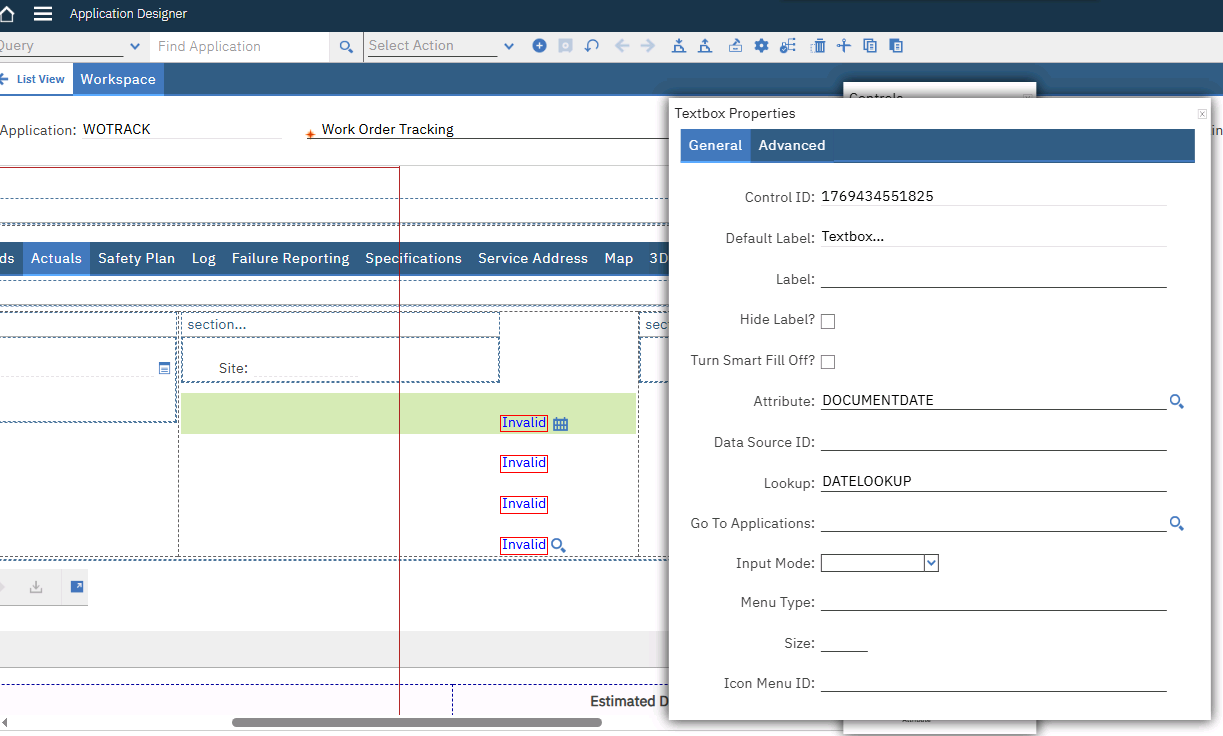This screenshot has width=1223, height=736.
Task: Enable the Hide Label checkbox
Action: tap(828, 321)
